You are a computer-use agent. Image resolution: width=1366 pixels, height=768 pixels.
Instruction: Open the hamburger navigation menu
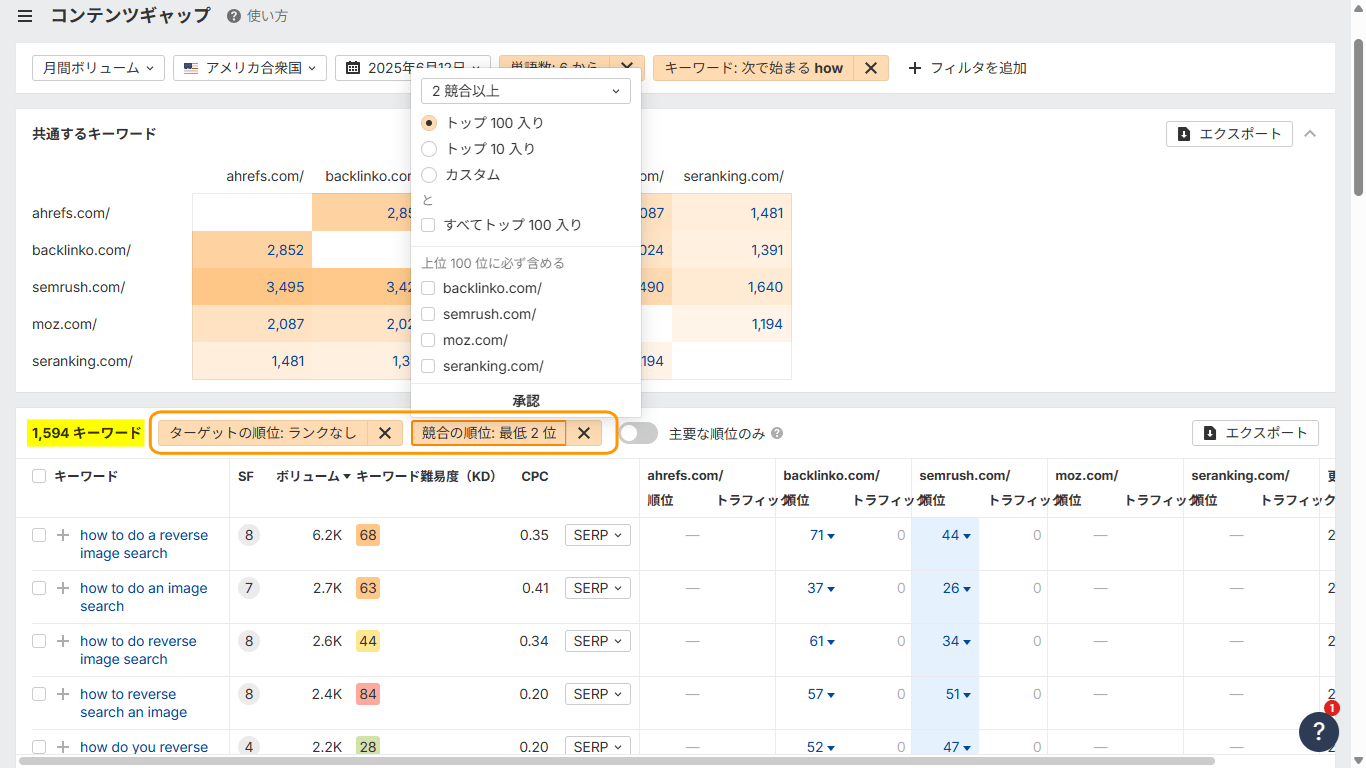point(25,15)
